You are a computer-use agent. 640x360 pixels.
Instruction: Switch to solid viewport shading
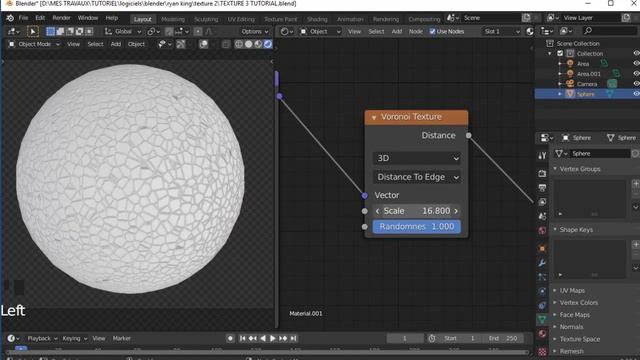tap(248, 44)
